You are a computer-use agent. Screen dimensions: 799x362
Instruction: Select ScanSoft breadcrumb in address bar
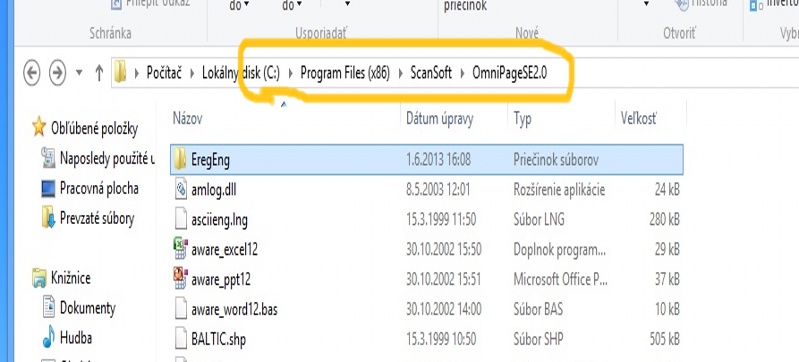pyautogui.click(x=431, y=73)
